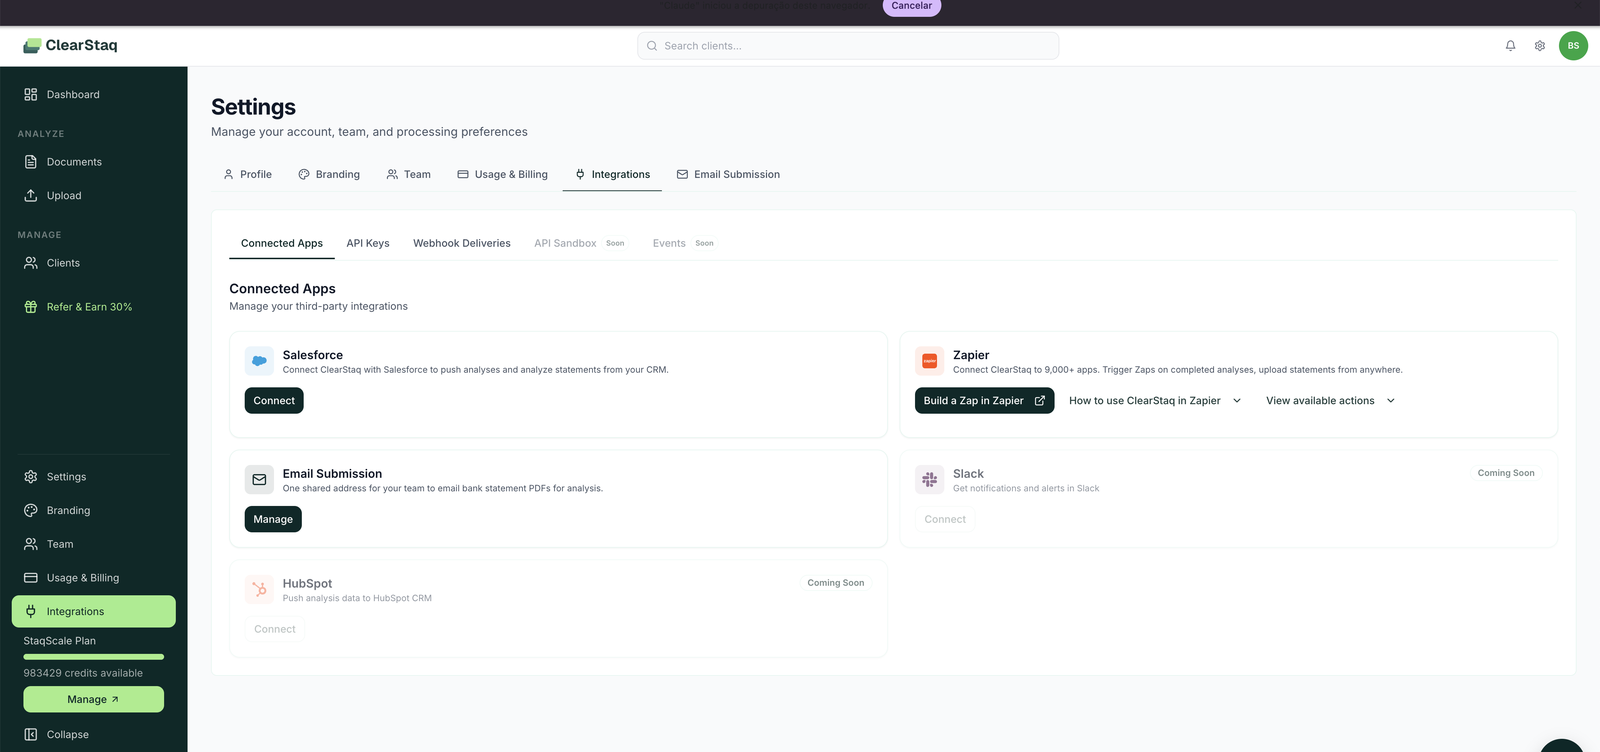
Task: Click the HubSpot Coming Soon label
Action: pyautogui.click(x=836, y=583)
